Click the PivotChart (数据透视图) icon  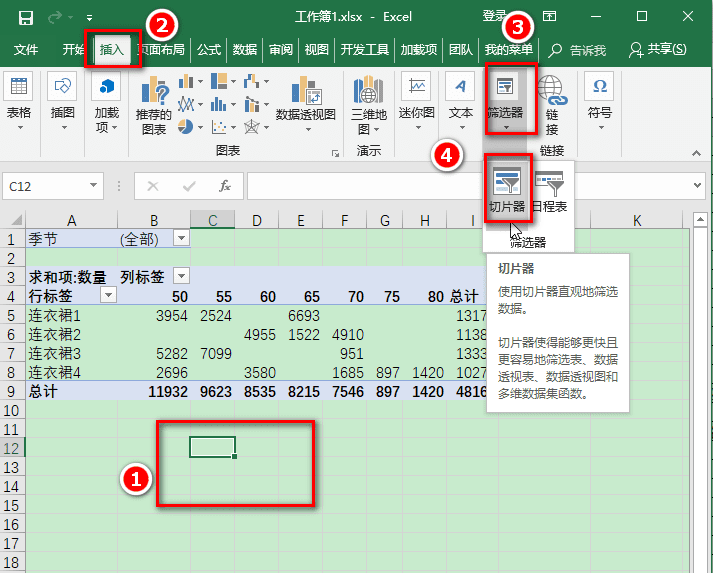point(305,90)
